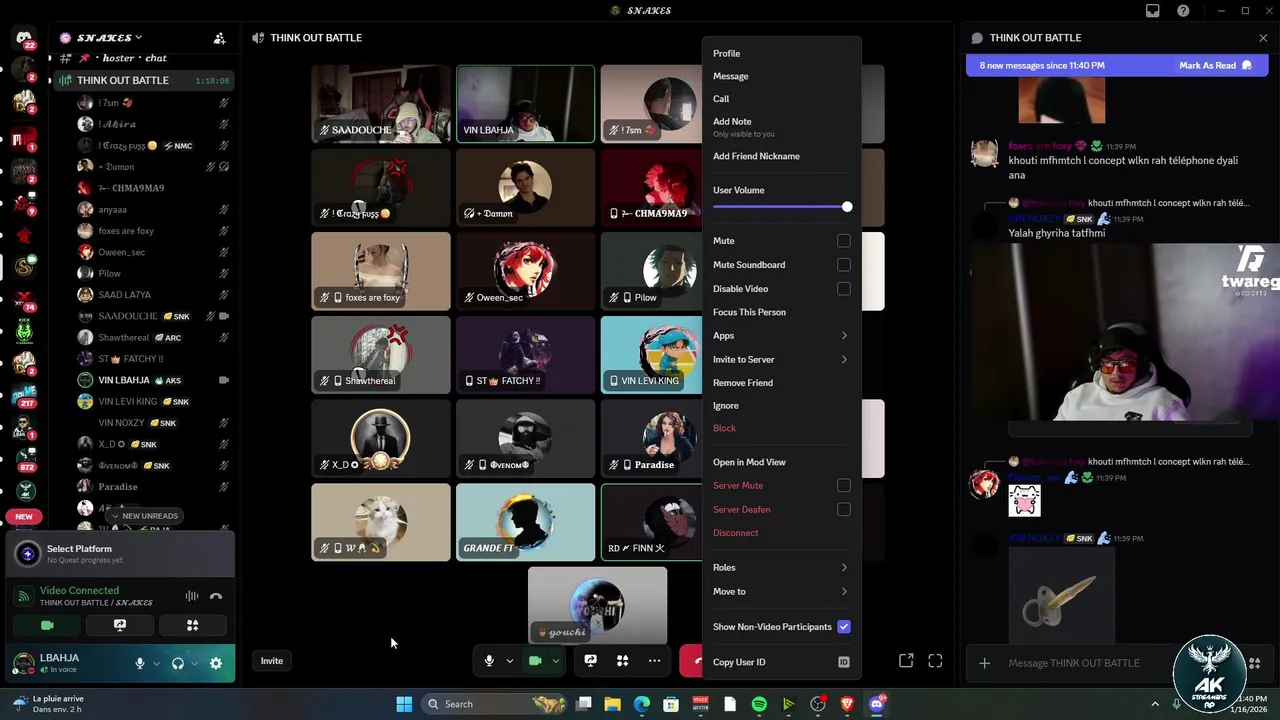1280x720 pixels.
Task: Toggle Server Deafen checkbox
Action: click(844, 510)
